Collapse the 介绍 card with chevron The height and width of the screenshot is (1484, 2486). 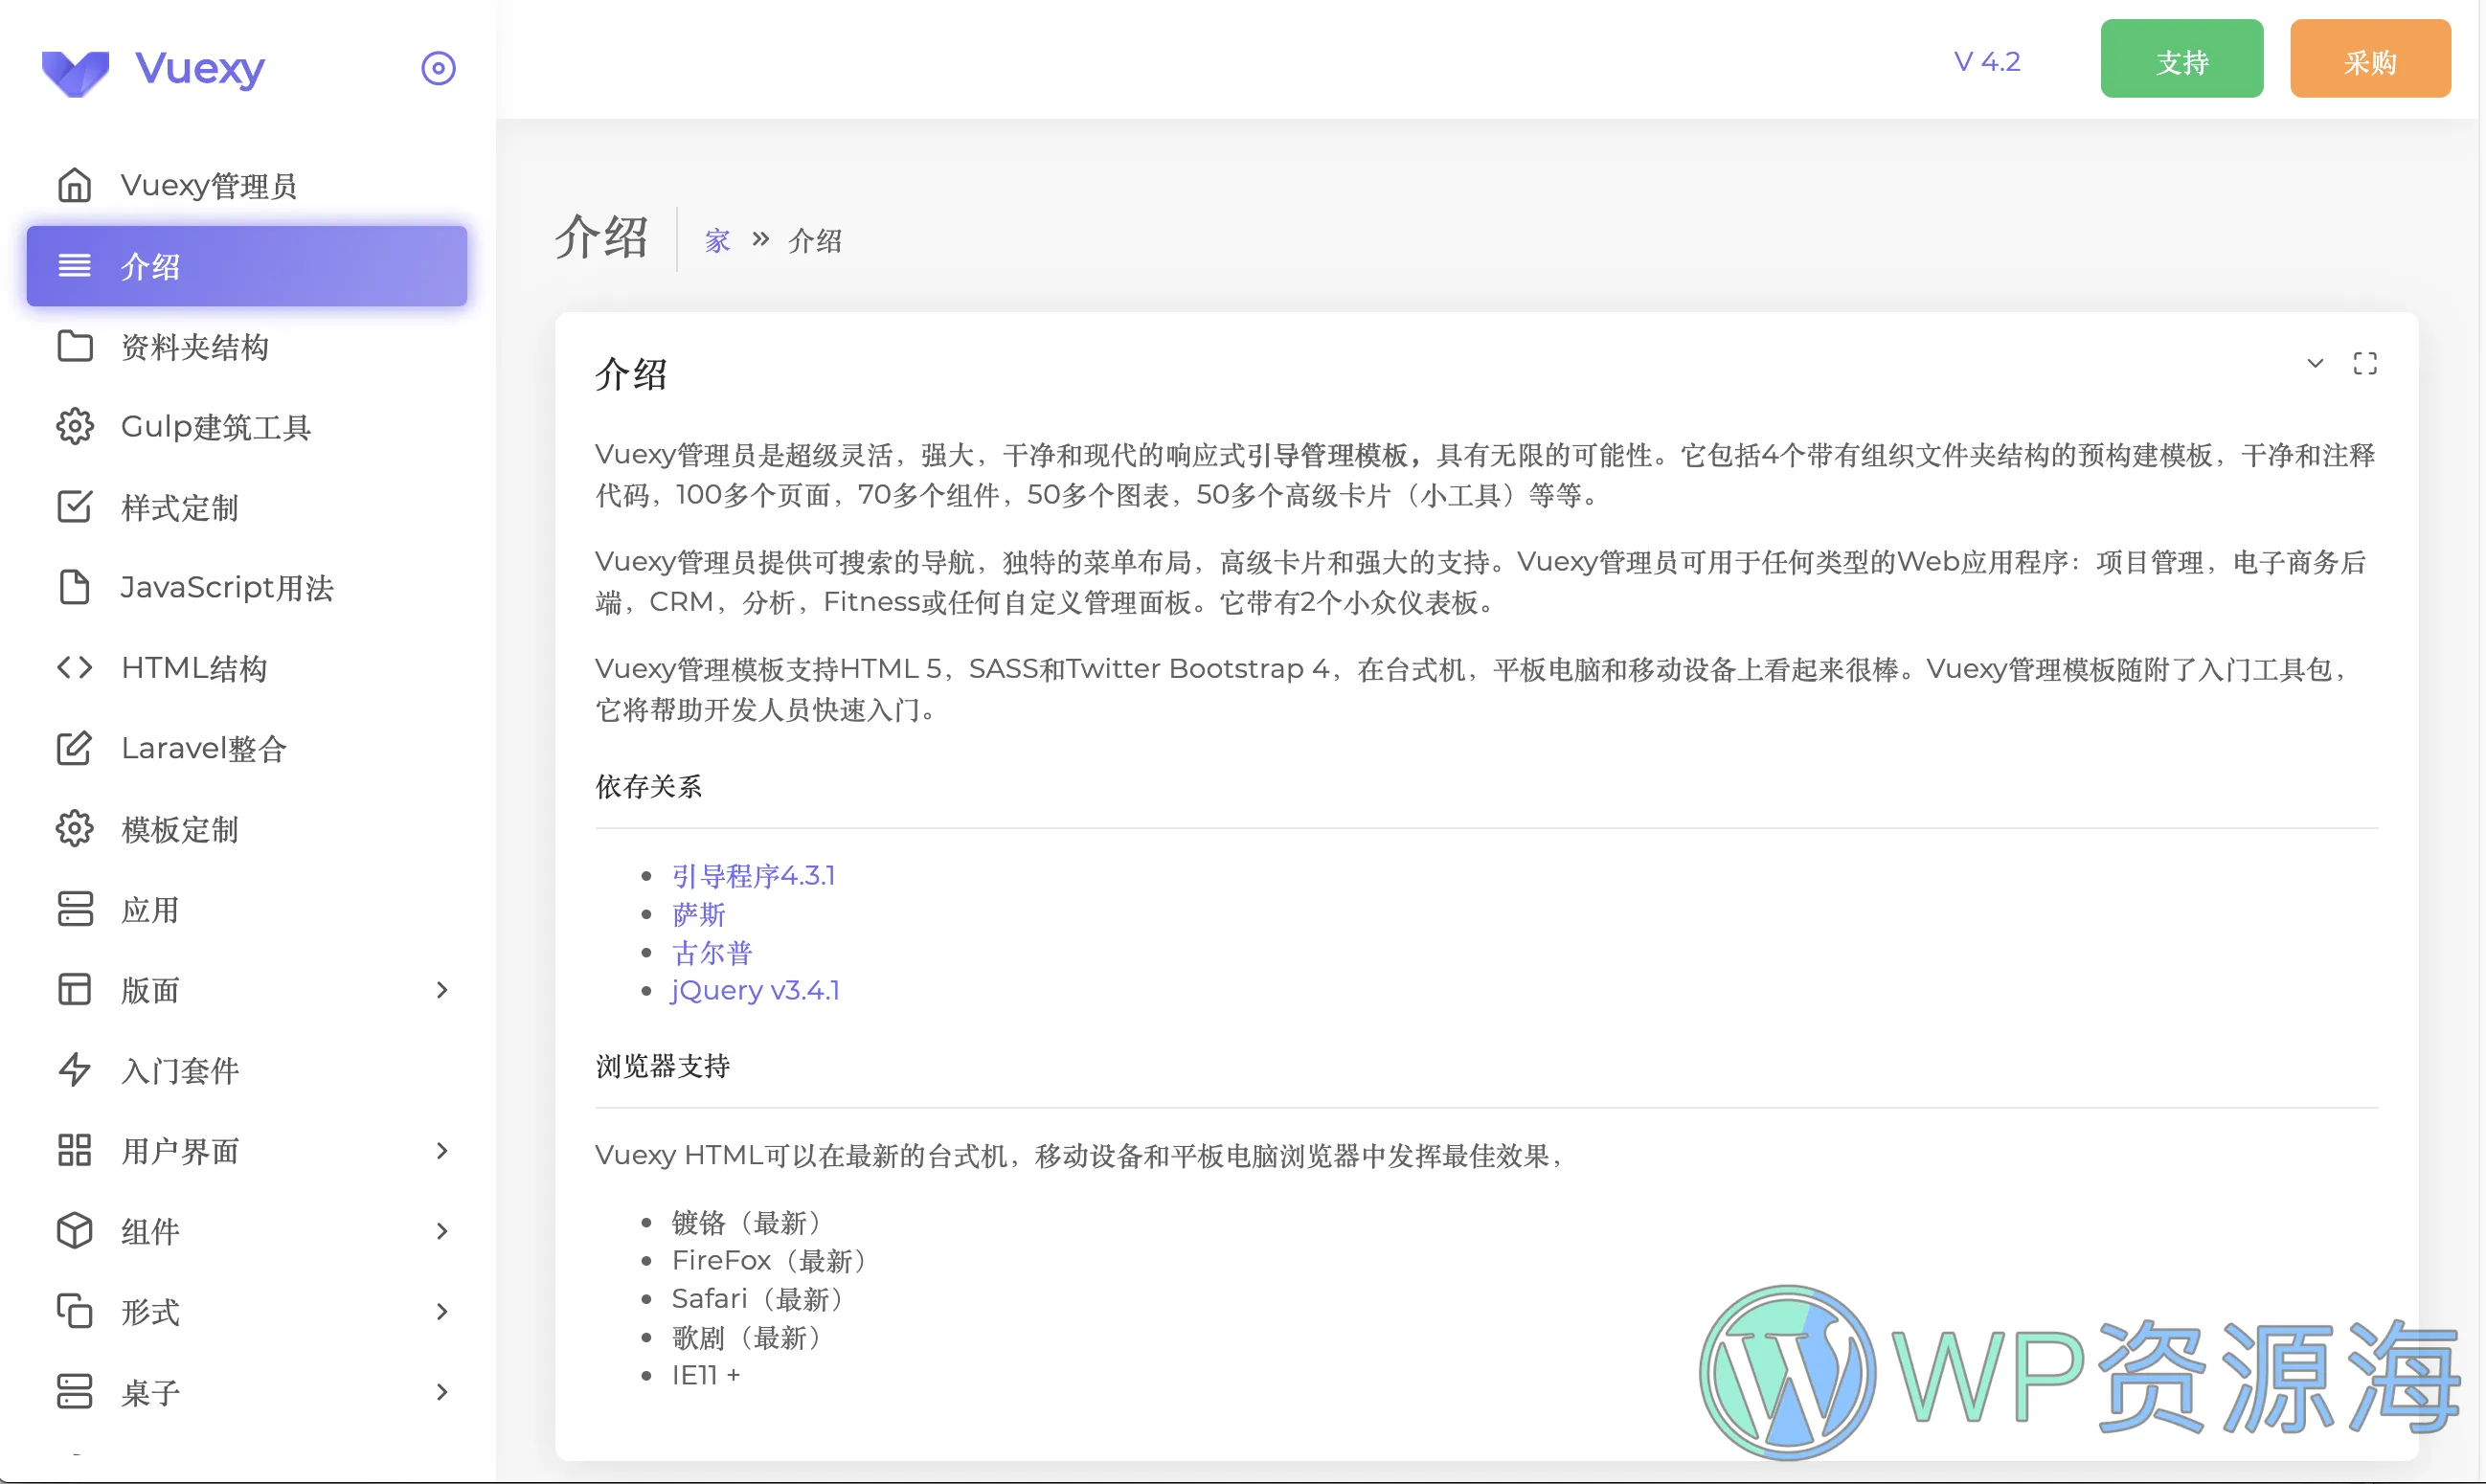(x=2315, y=363)
